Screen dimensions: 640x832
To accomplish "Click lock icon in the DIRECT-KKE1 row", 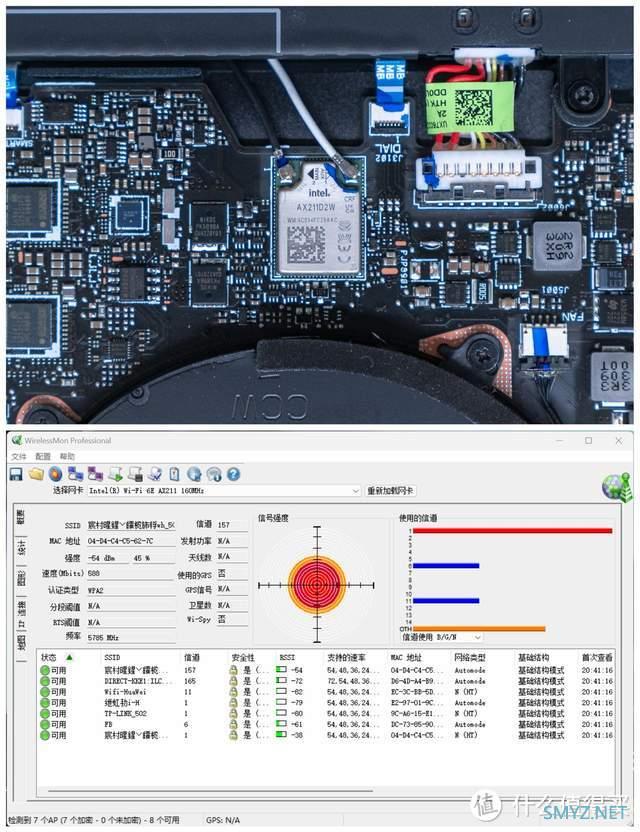I will pyautogui.click(x=233, y=681).
